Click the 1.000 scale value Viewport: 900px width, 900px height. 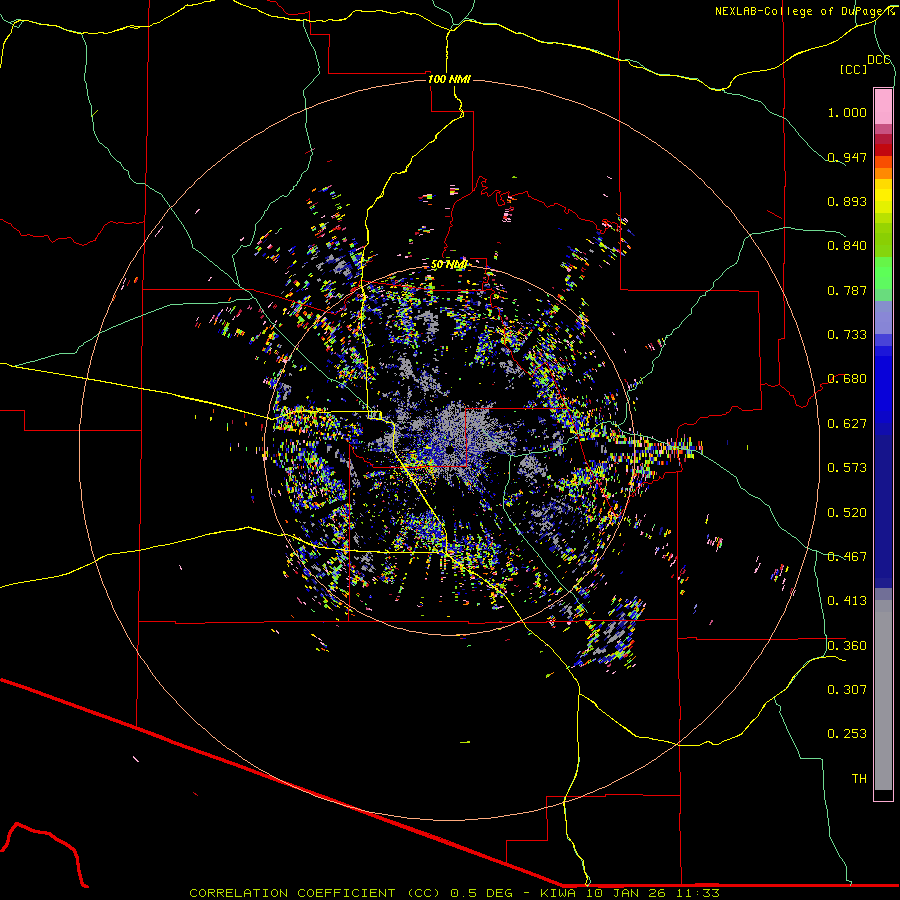pyautogui.click(x=847, y=112)
